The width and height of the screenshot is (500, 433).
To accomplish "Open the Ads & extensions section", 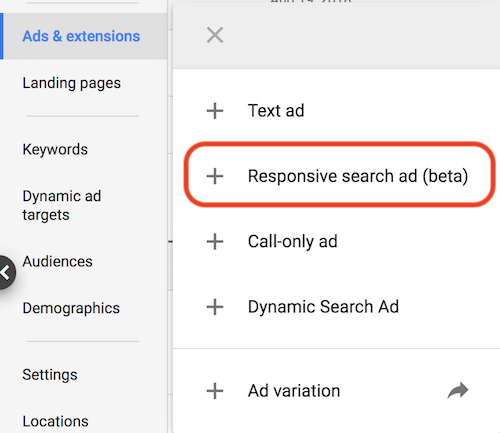I will pyautogui.click(x=83, y=36).
